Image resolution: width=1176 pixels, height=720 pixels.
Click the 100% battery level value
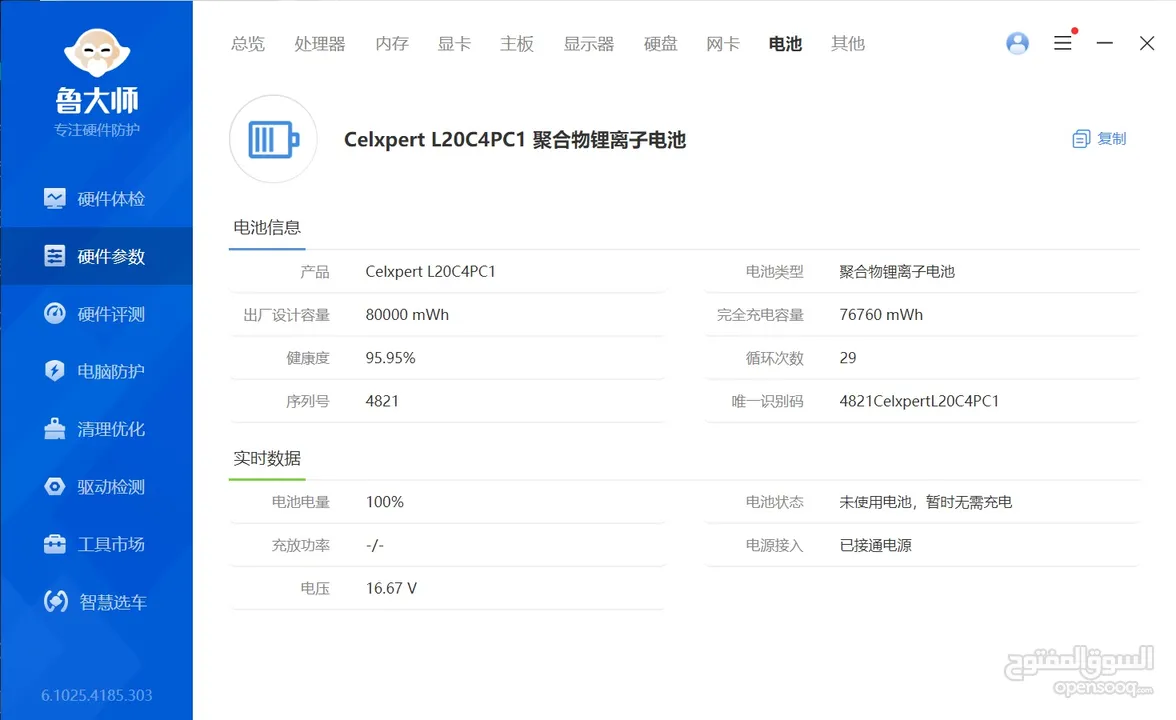pos(385,502)
